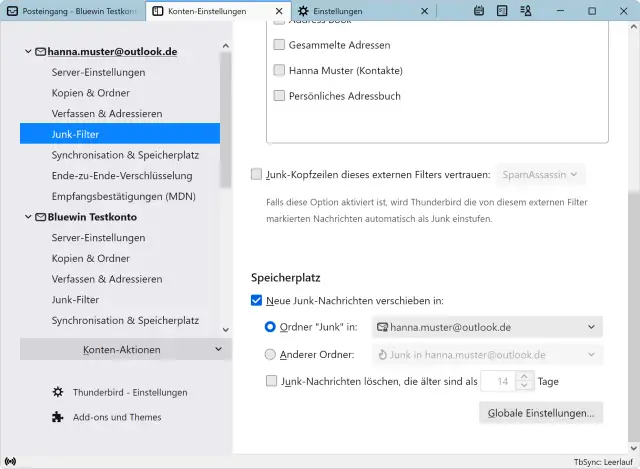Collapse the hanna.muster@outlook.de account tree
Viewport: 640px width, 469px height.
pyautogui.click(x=28, y=51)
